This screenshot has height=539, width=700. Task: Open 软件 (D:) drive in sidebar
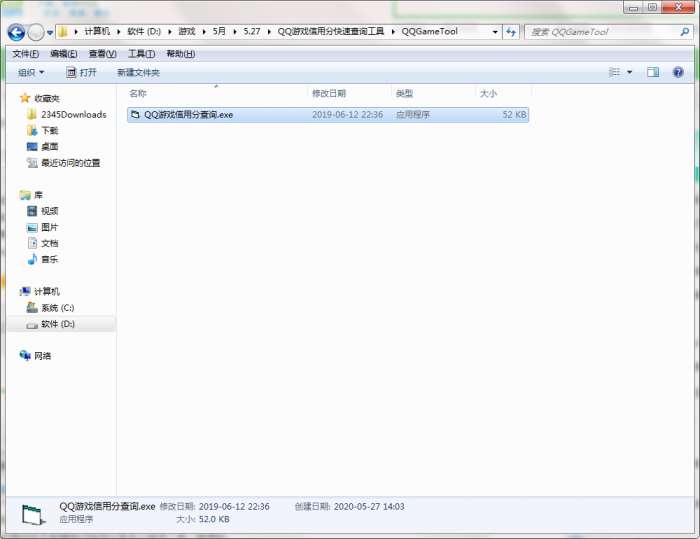[58, 324]
